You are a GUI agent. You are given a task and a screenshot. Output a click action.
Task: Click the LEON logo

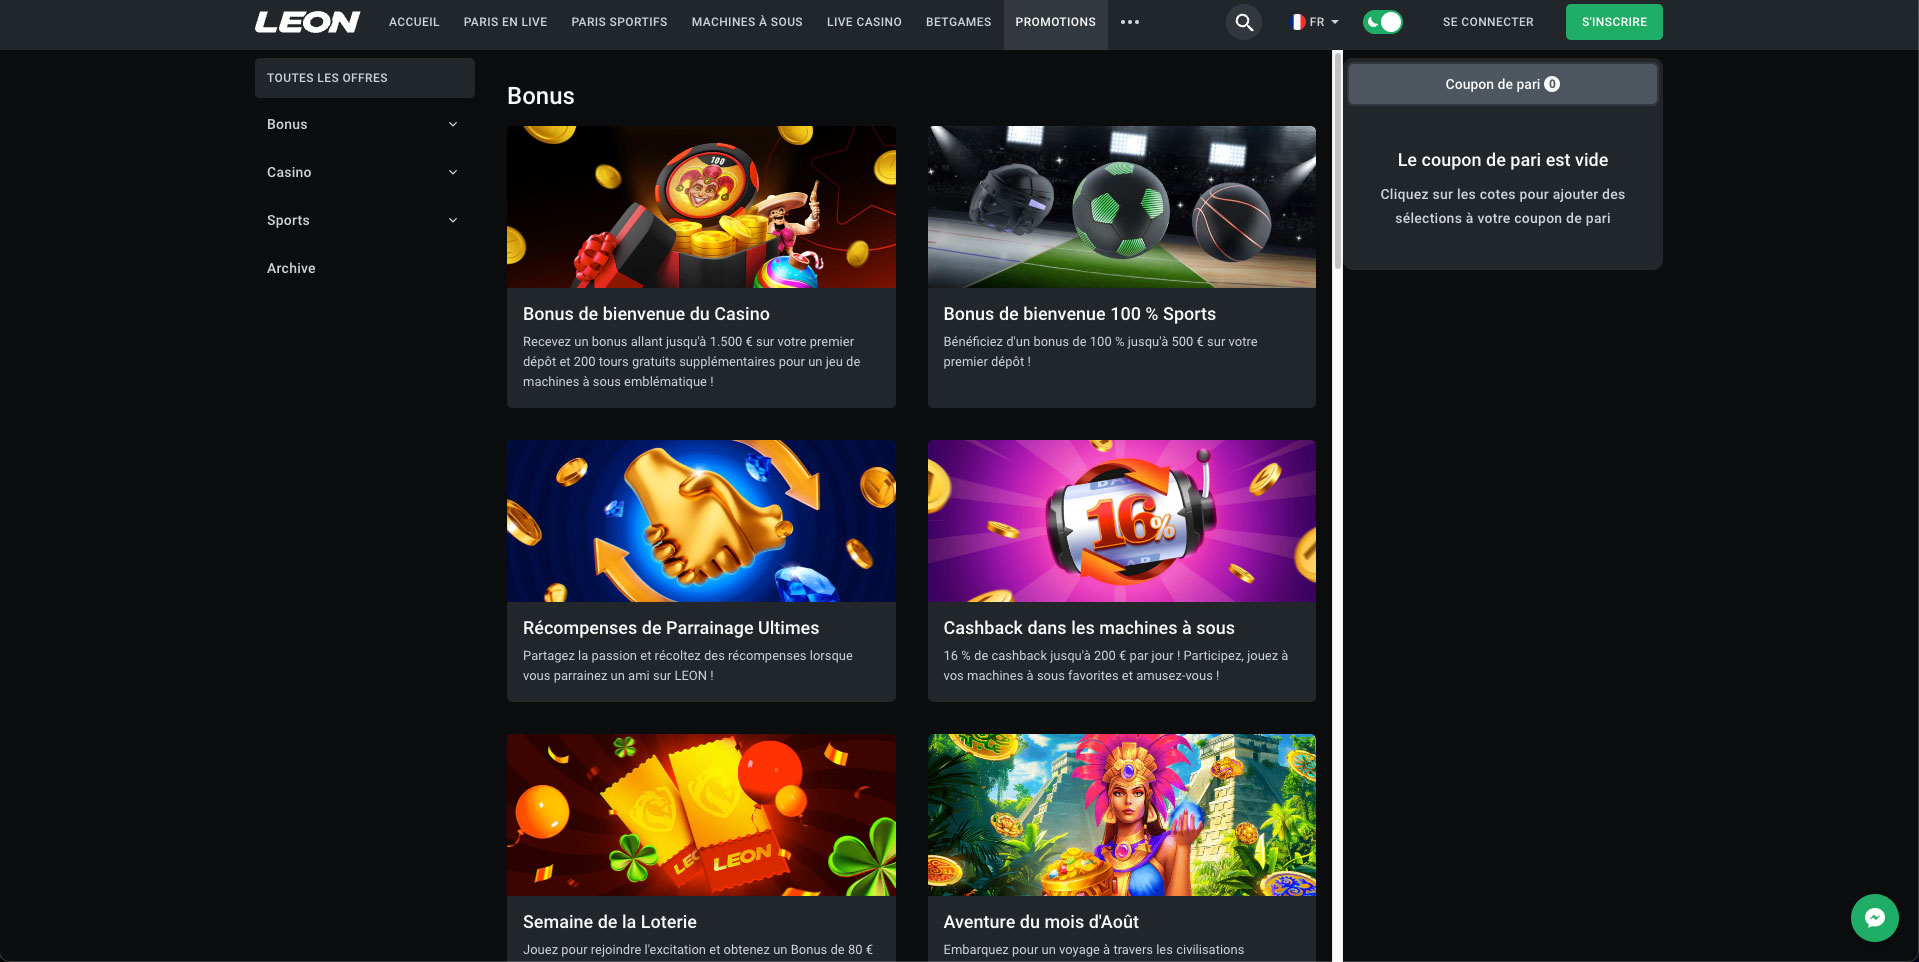pyautogui.click(x=307, y=22)
